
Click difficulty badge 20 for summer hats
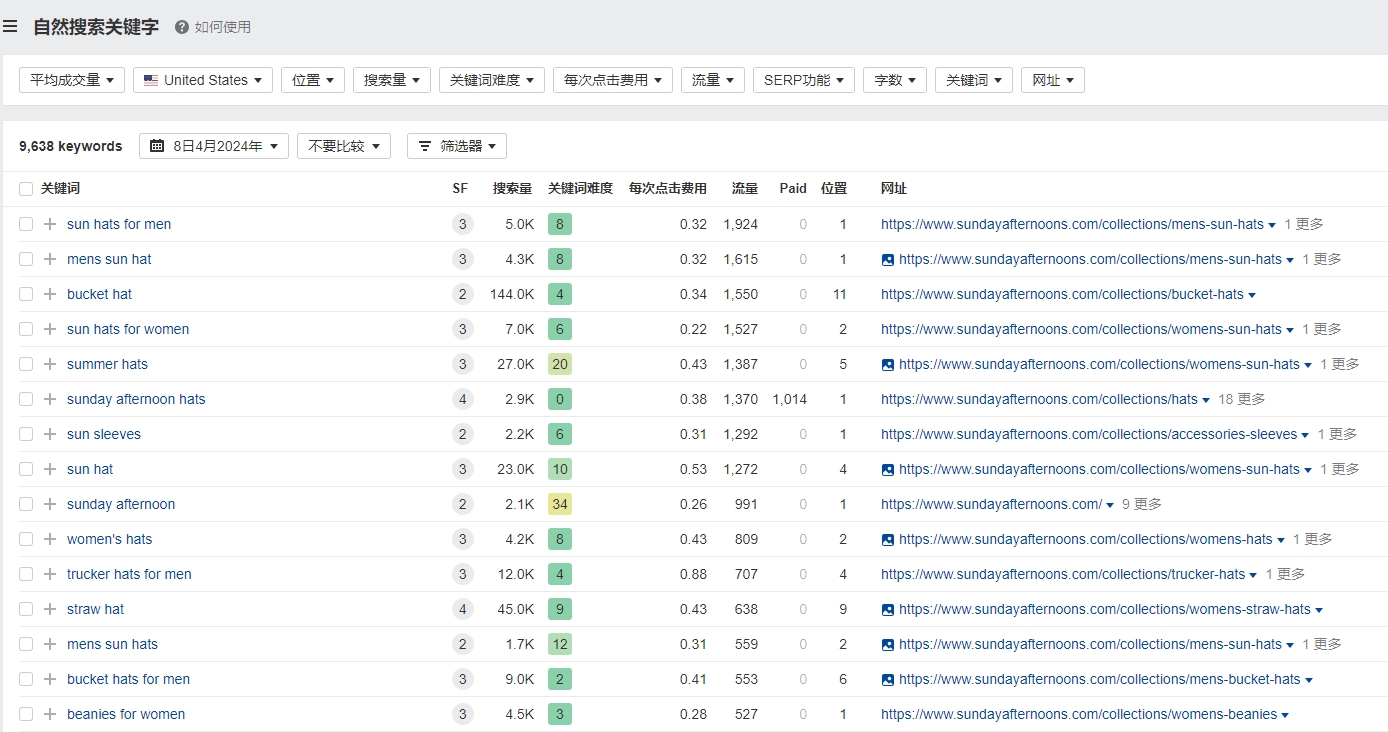(x=560, y=364)
